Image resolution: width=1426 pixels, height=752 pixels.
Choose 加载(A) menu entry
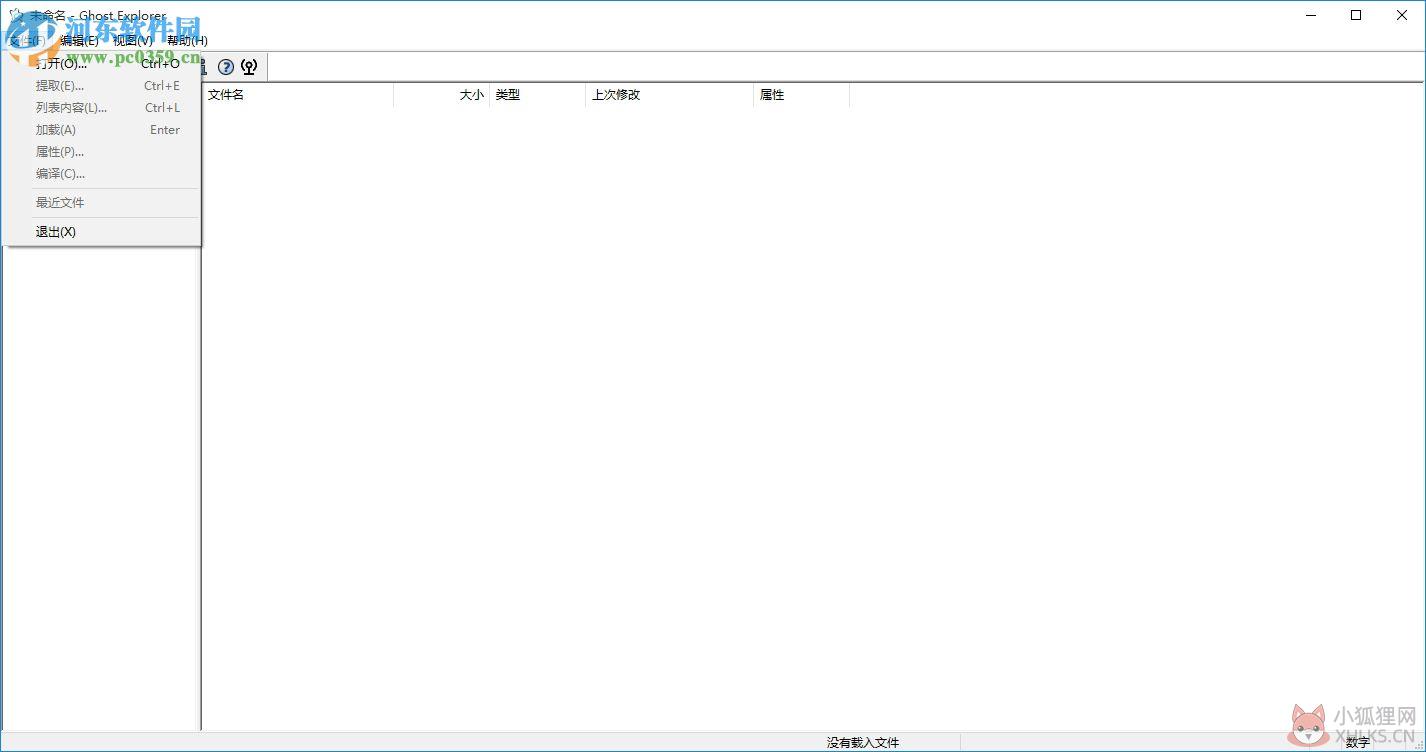102,130
